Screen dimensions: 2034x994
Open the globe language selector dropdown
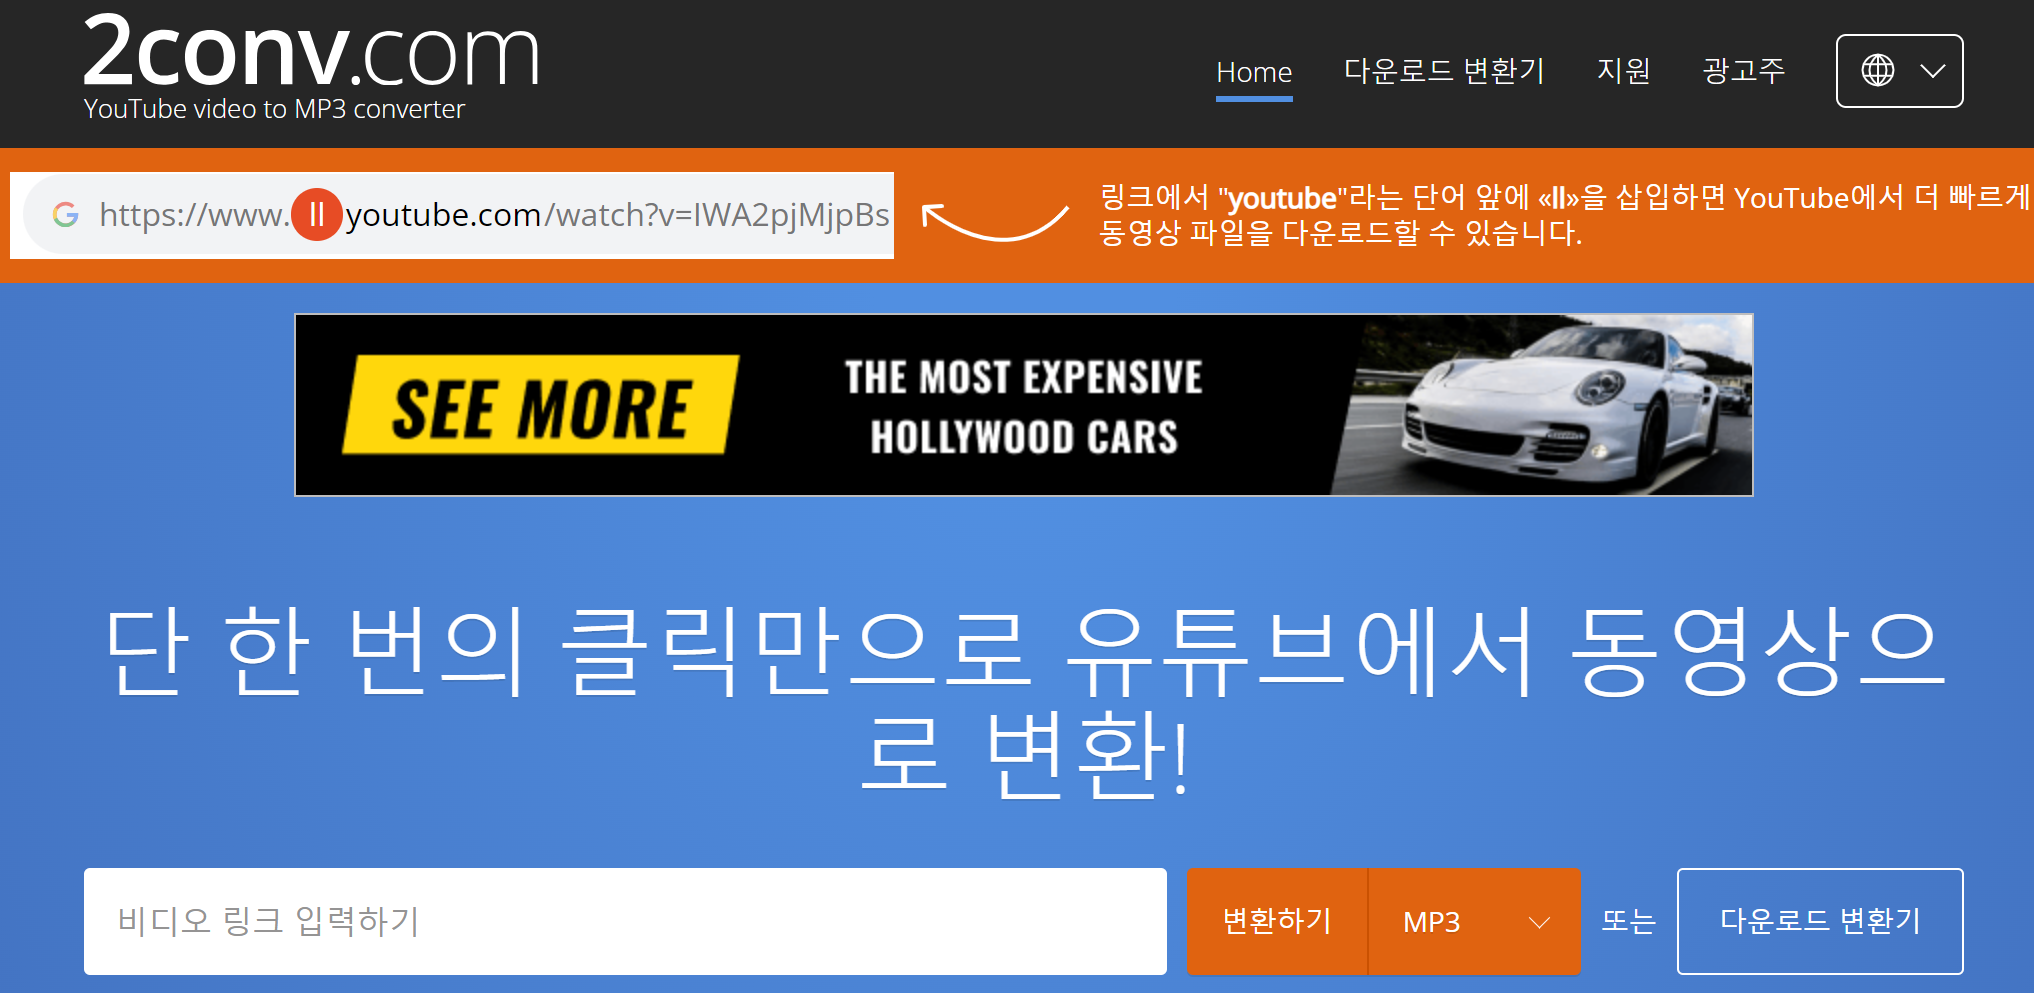tap(1899, 71)
